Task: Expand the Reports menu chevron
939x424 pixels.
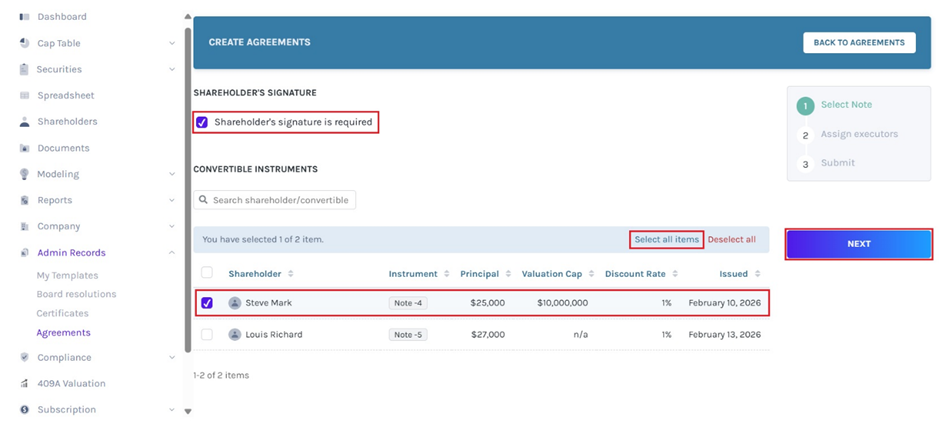Action: pyautogui.click(x=172, y=201)
